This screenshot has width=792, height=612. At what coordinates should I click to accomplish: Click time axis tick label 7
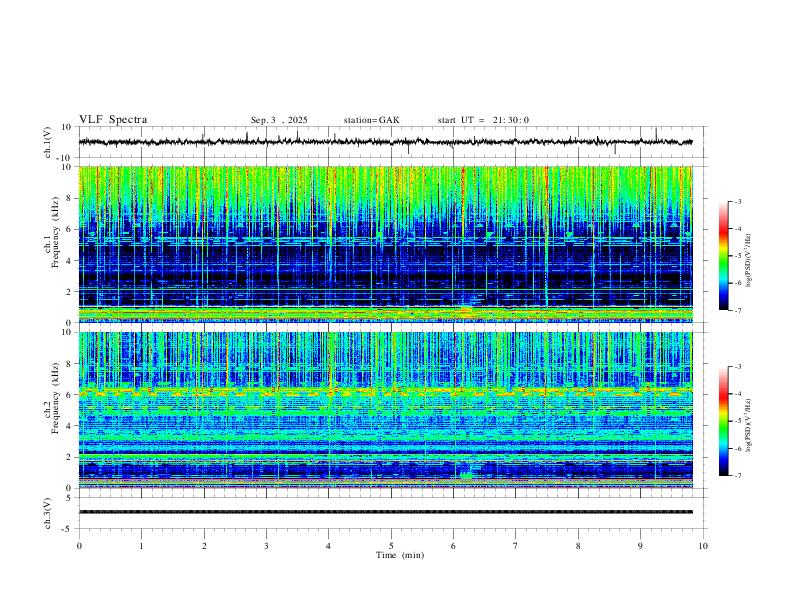[516, 546]
